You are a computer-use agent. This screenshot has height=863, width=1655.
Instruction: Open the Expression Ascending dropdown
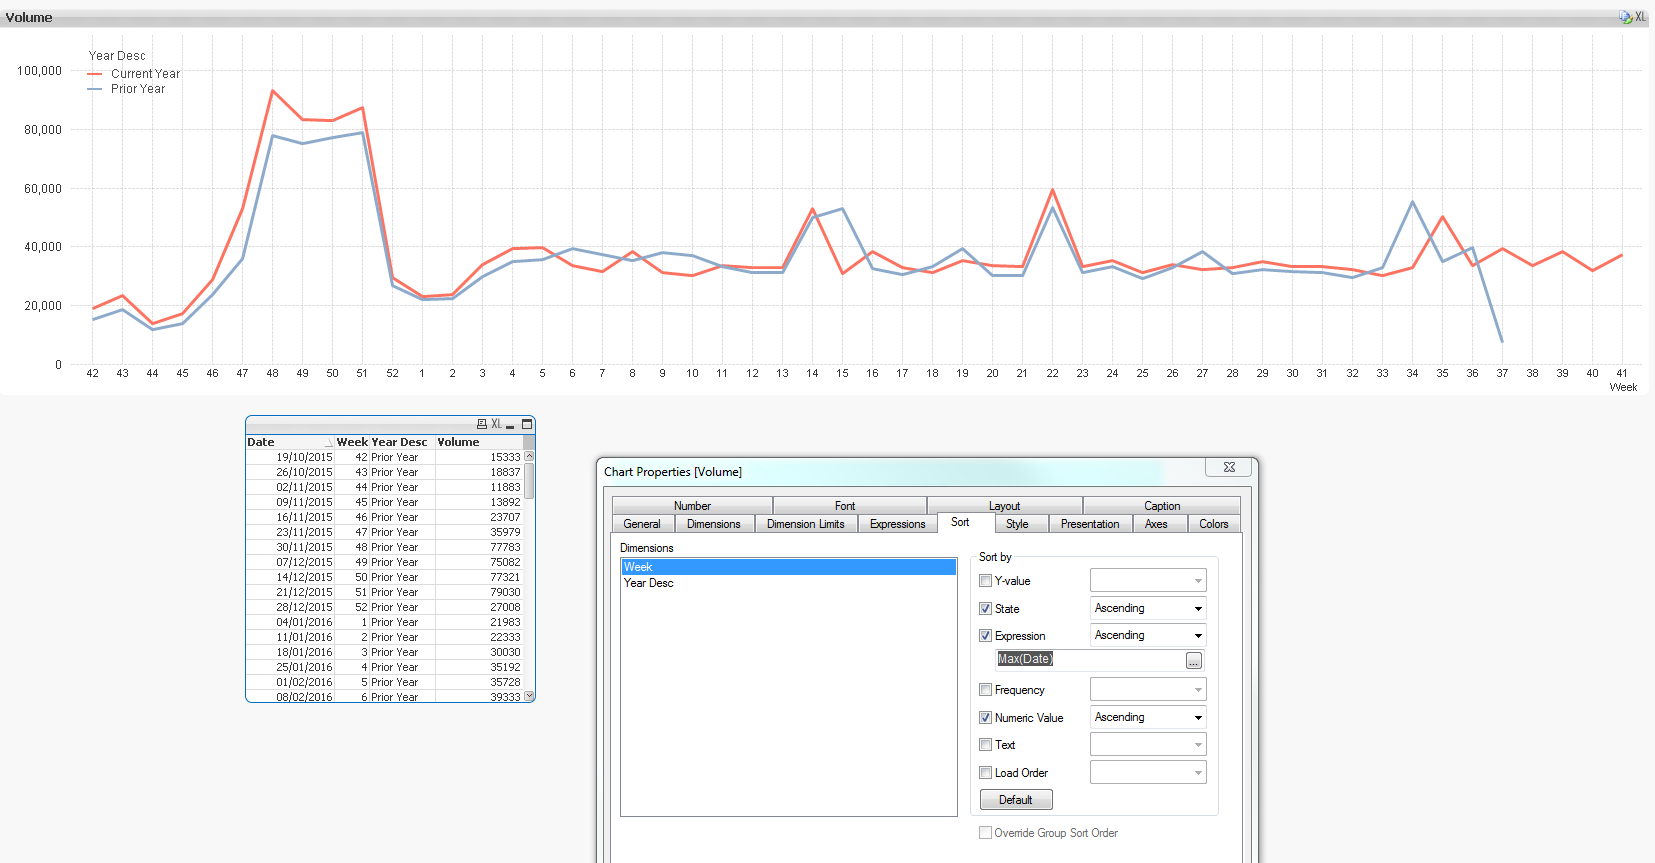[1148, 635]
